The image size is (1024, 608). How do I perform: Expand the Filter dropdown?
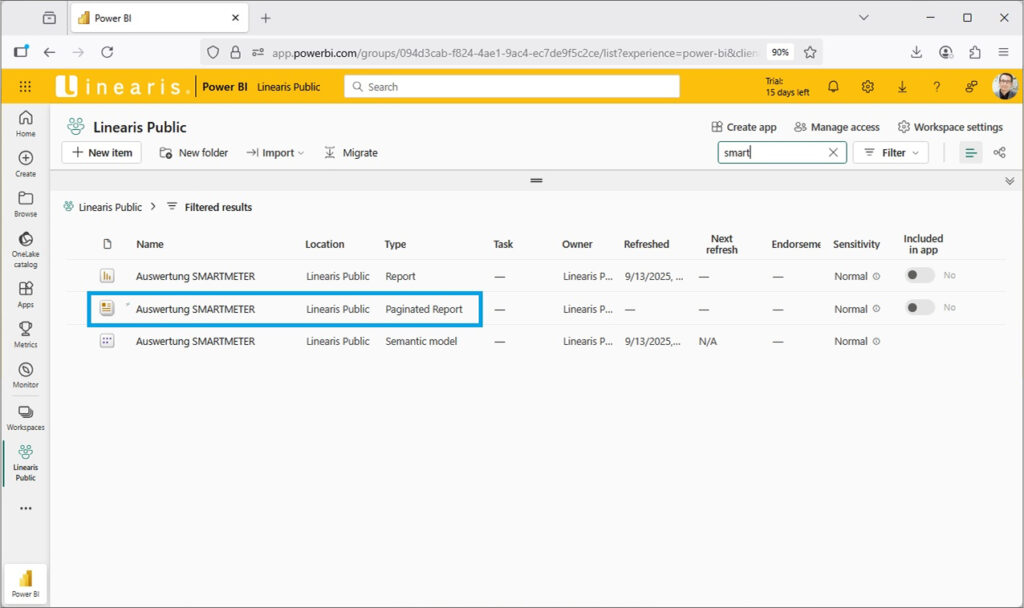[x=890, y=153]
